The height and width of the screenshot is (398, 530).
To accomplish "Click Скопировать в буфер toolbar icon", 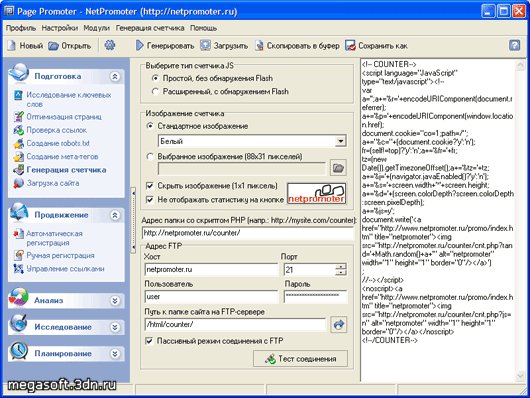I will pos(259,46).
